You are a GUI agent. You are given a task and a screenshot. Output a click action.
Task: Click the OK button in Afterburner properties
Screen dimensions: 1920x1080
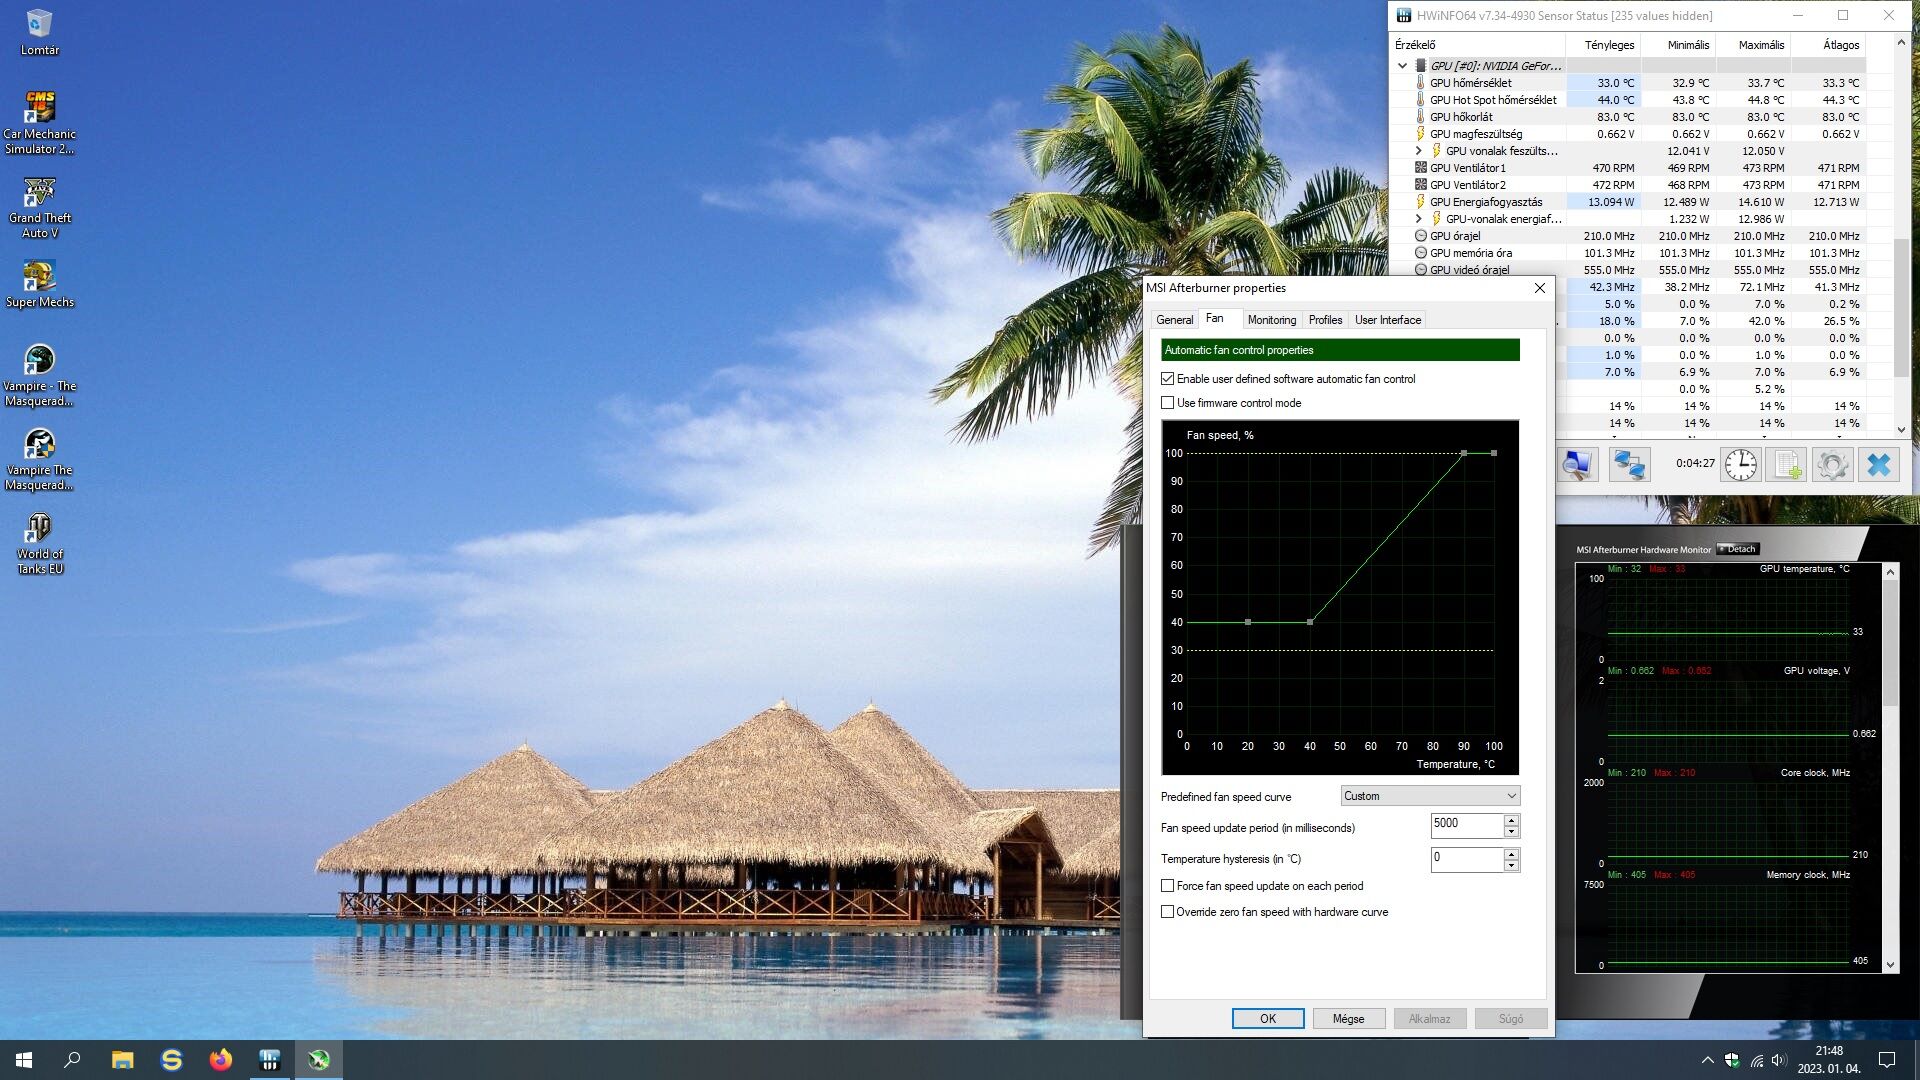point(1268,1019)
